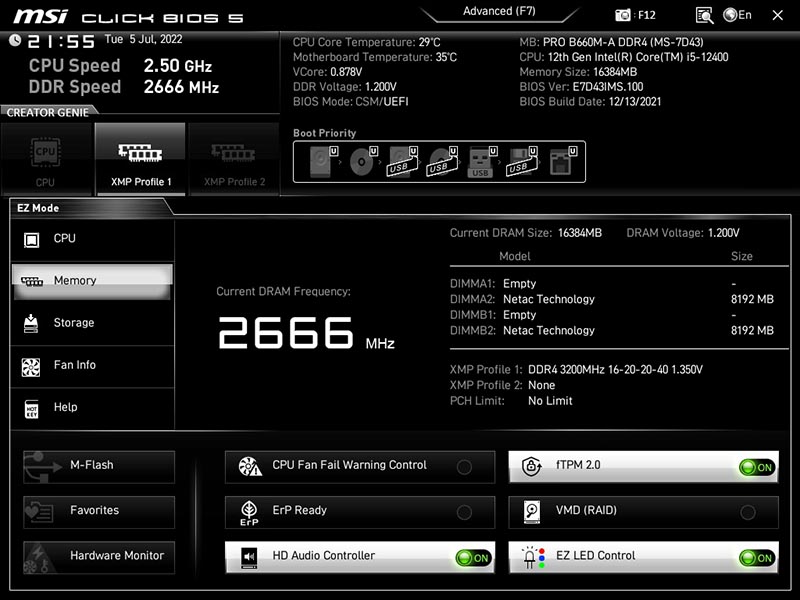Click the BIOS Ver E7D43IMS.100 text
Viewport: 800px width, 600px height.
point(581,87)
